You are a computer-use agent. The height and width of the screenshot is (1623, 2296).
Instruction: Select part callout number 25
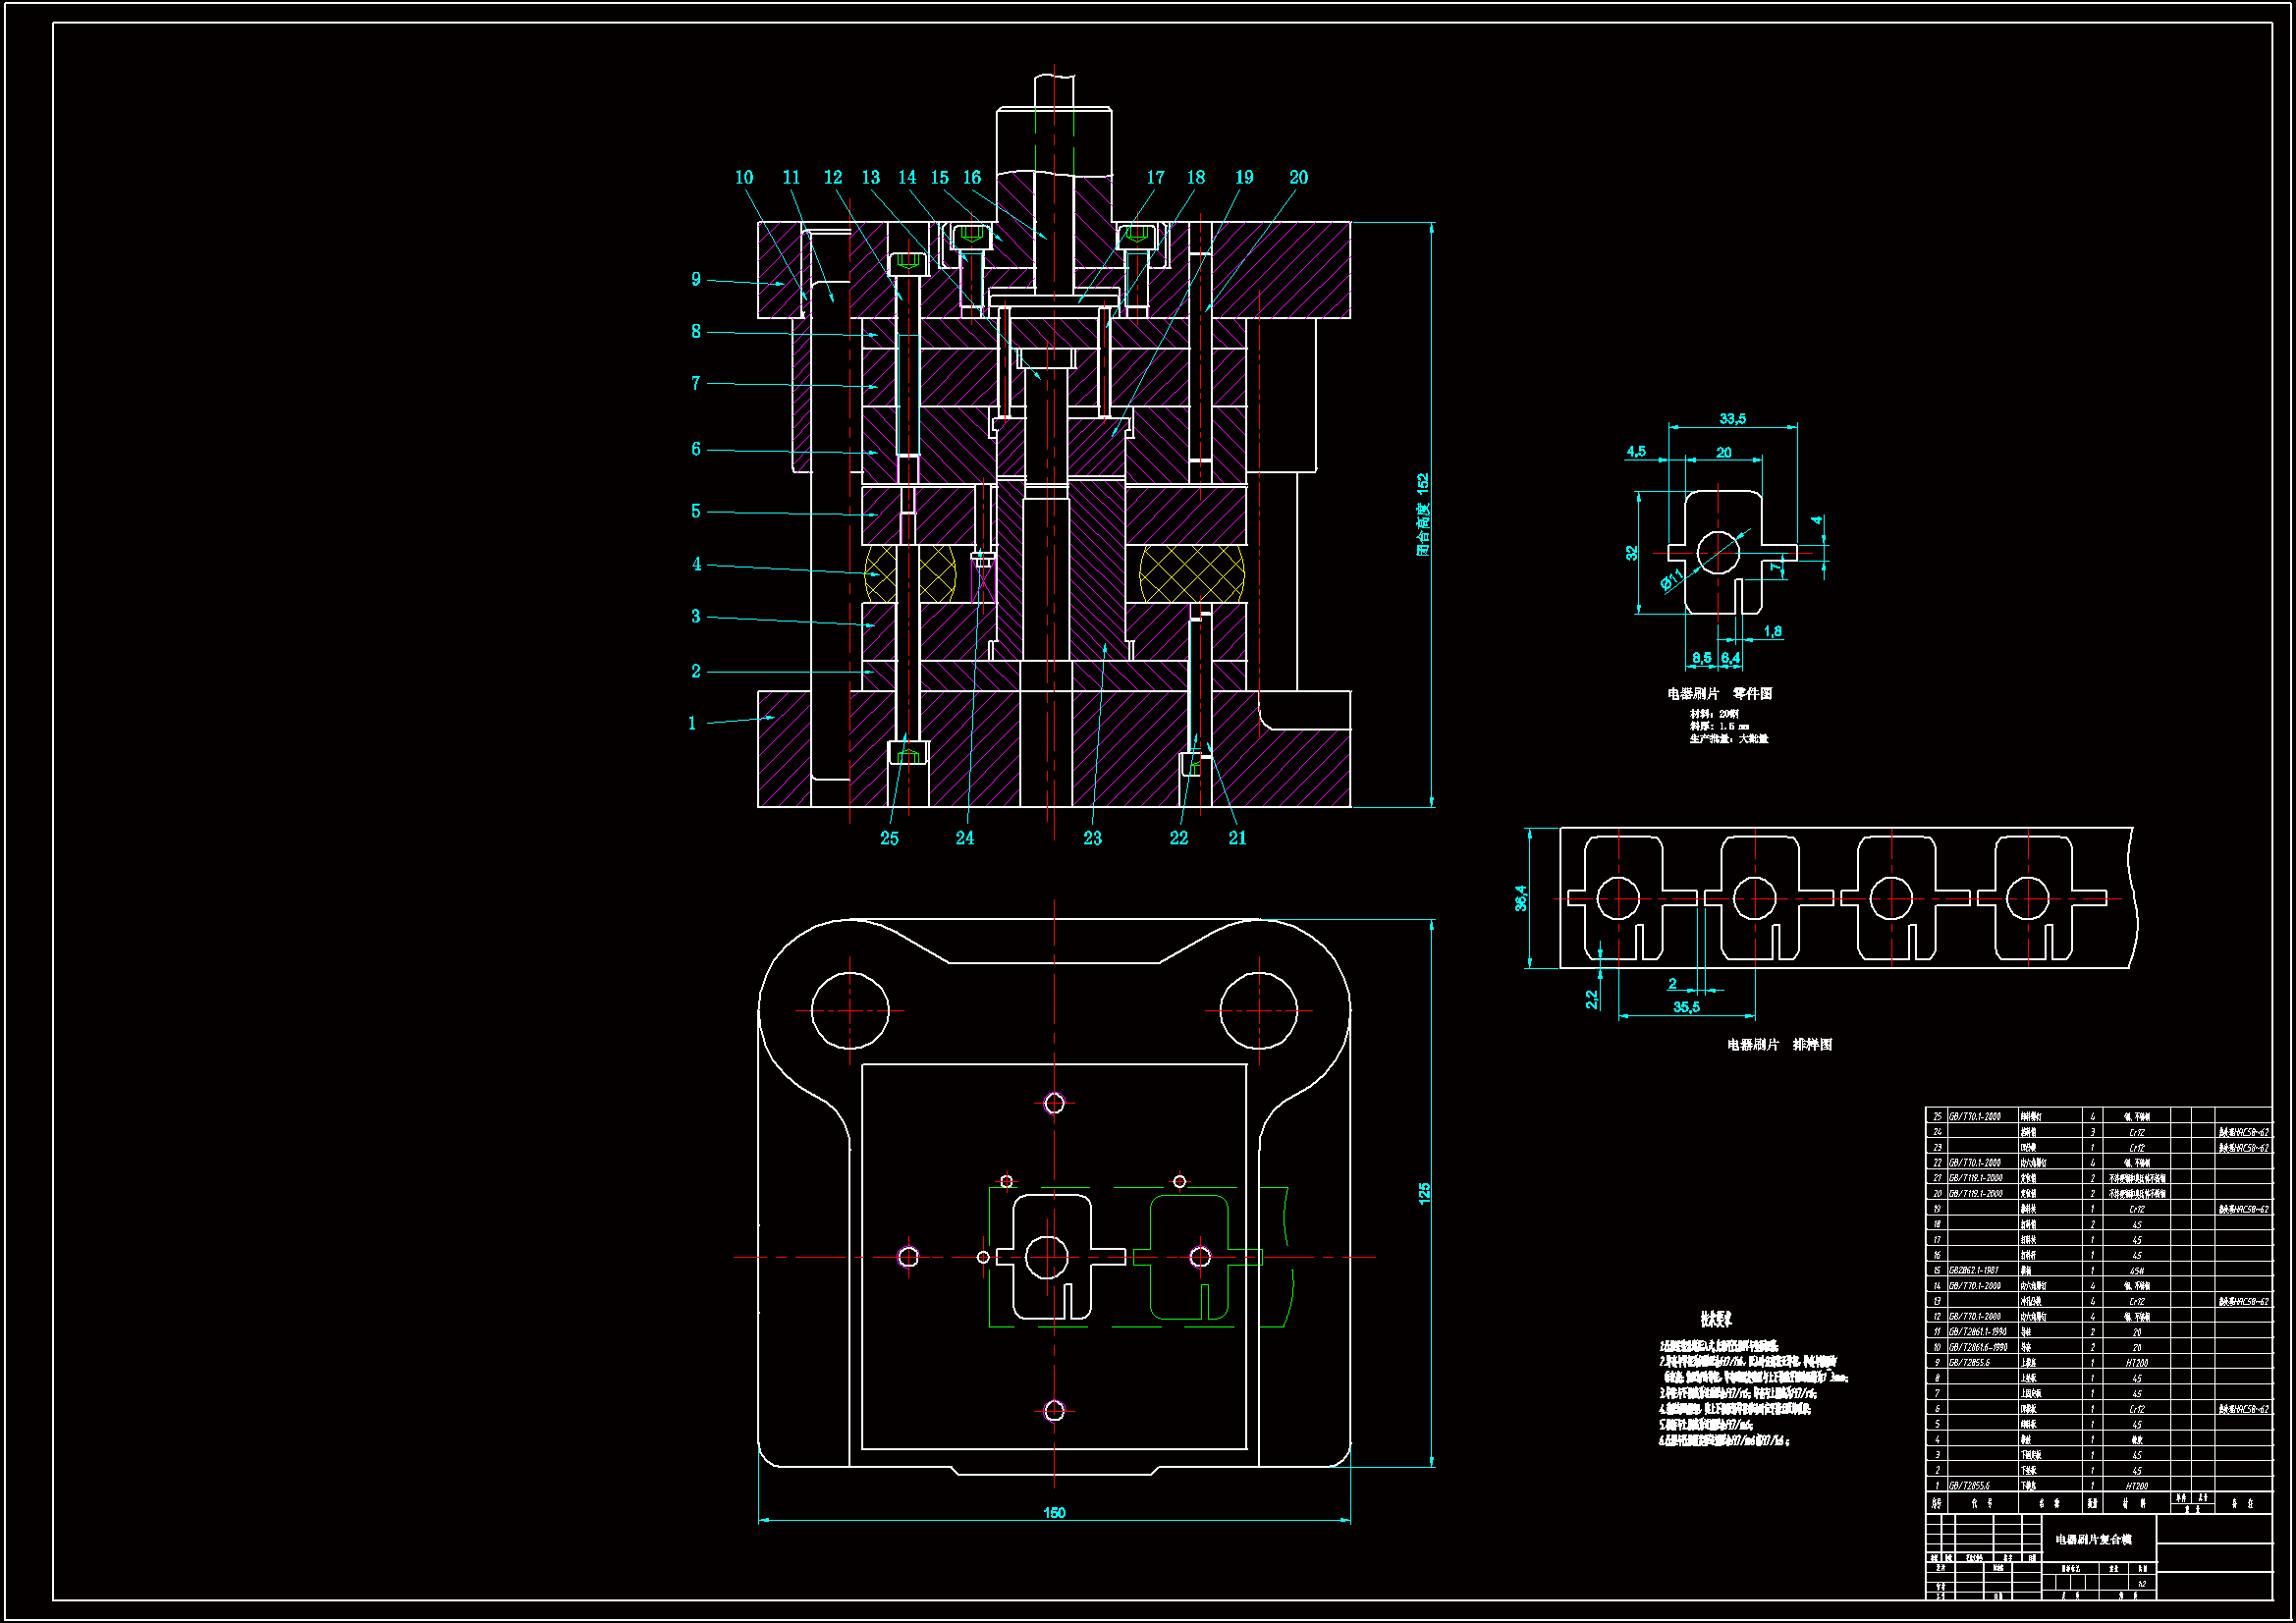tap(889, 839)
